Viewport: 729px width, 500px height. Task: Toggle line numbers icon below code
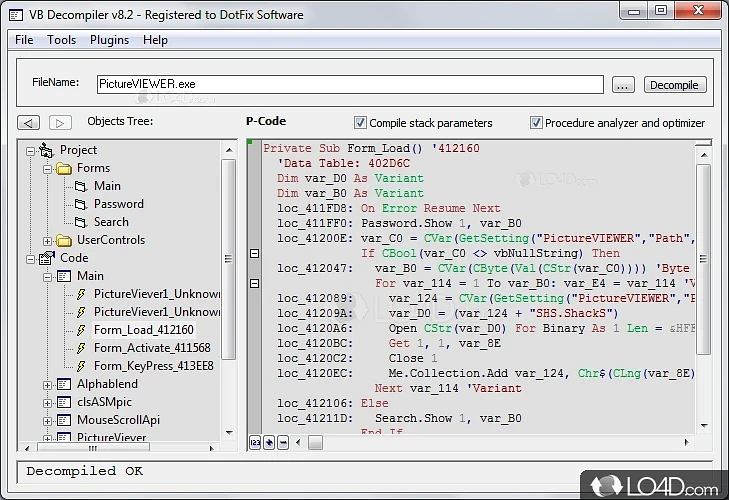tap(255, 442)
